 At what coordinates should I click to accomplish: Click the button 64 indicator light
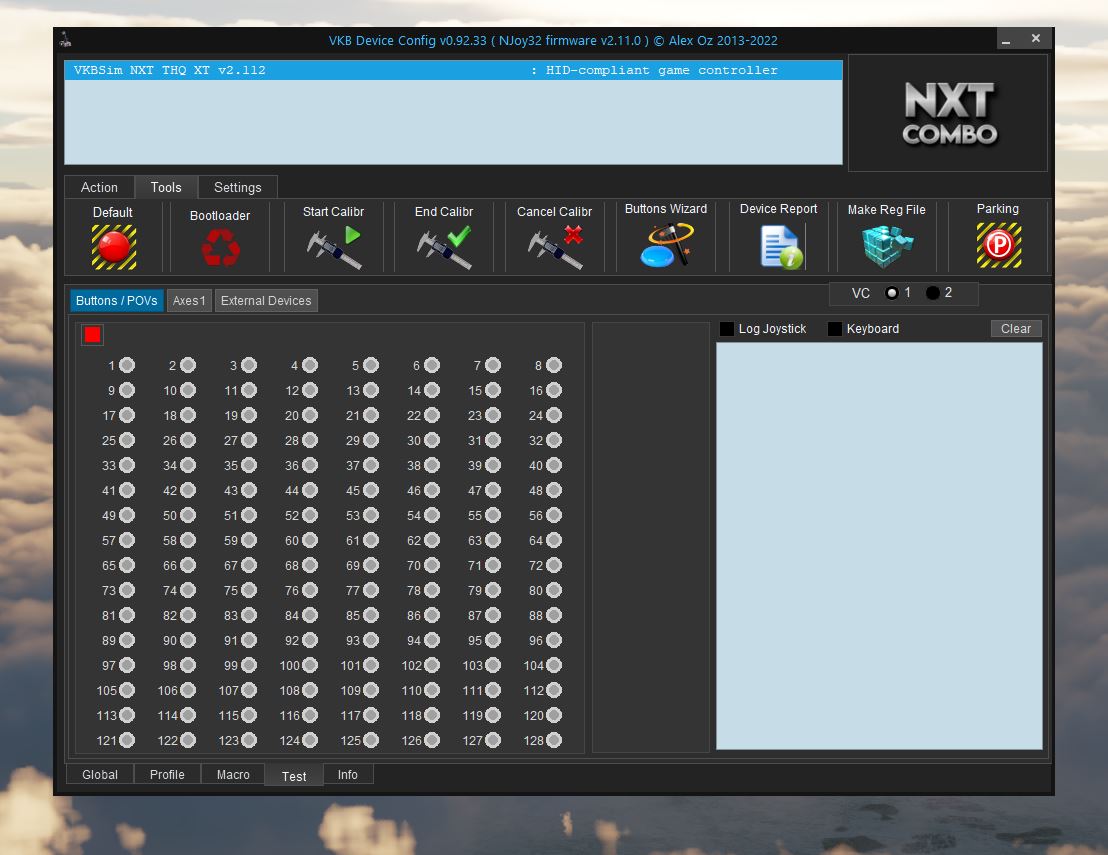click(x=554, y=541)
